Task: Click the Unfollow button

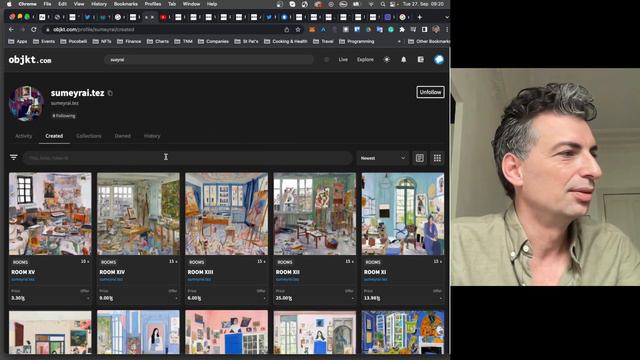Action: coord(430,92)
